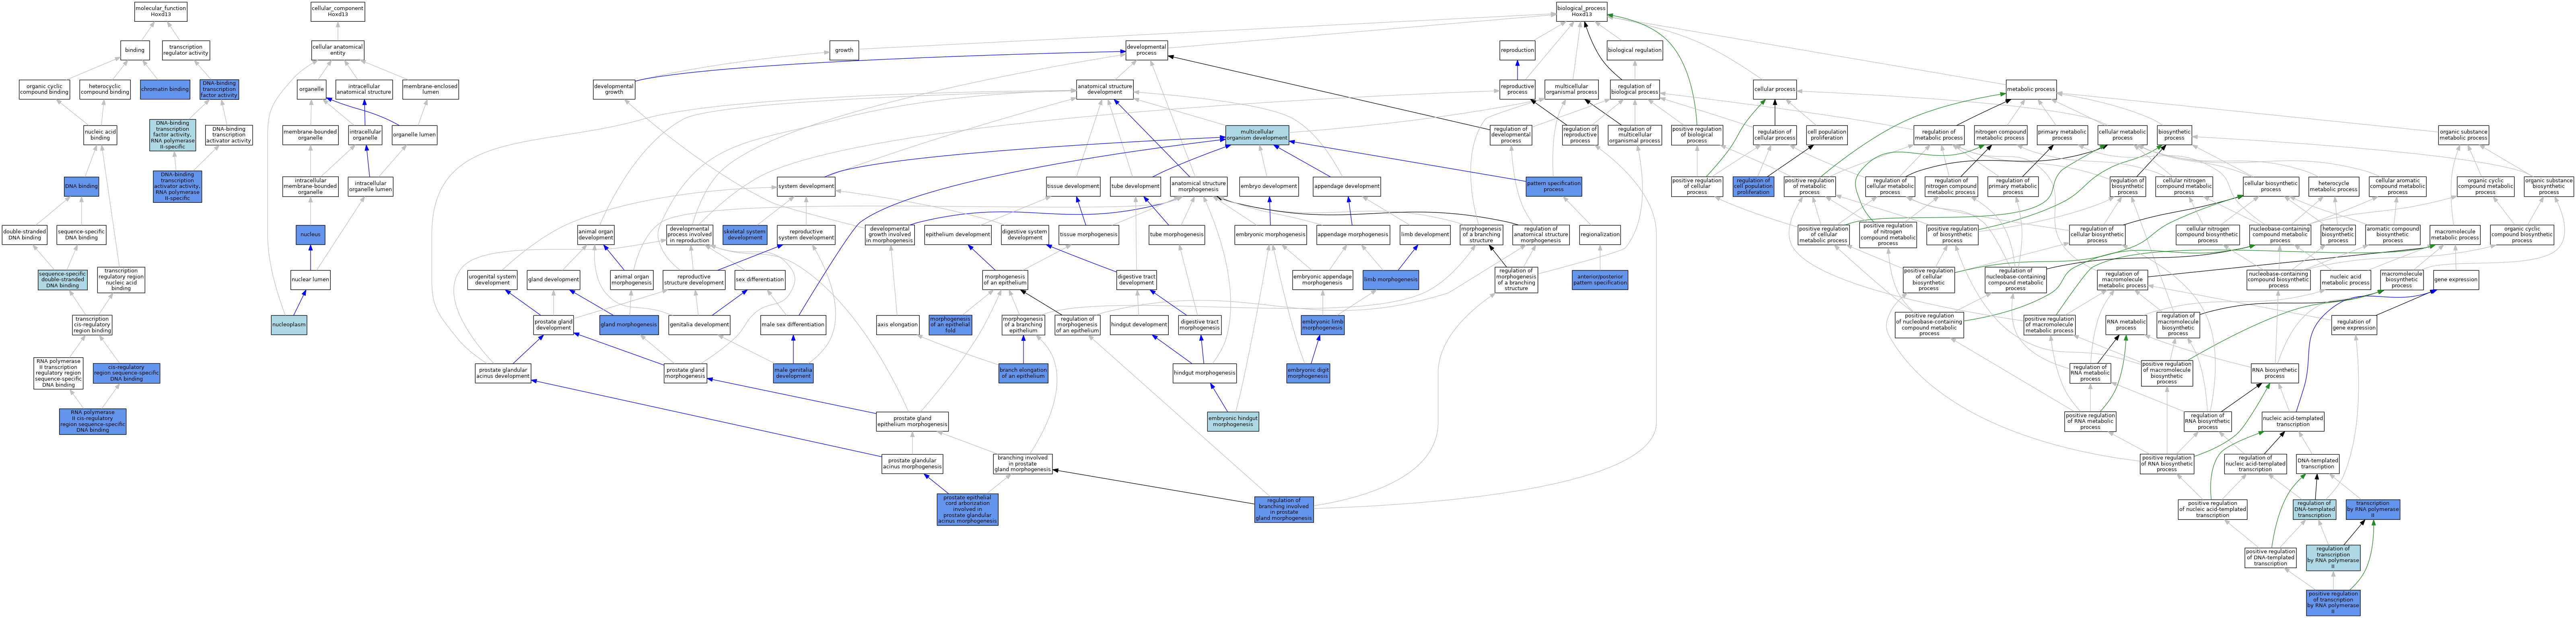Screen dimensions: 2576x618
Task: Click the DNA-binding transcription activator activity white node
Action: tap(229, 135)
